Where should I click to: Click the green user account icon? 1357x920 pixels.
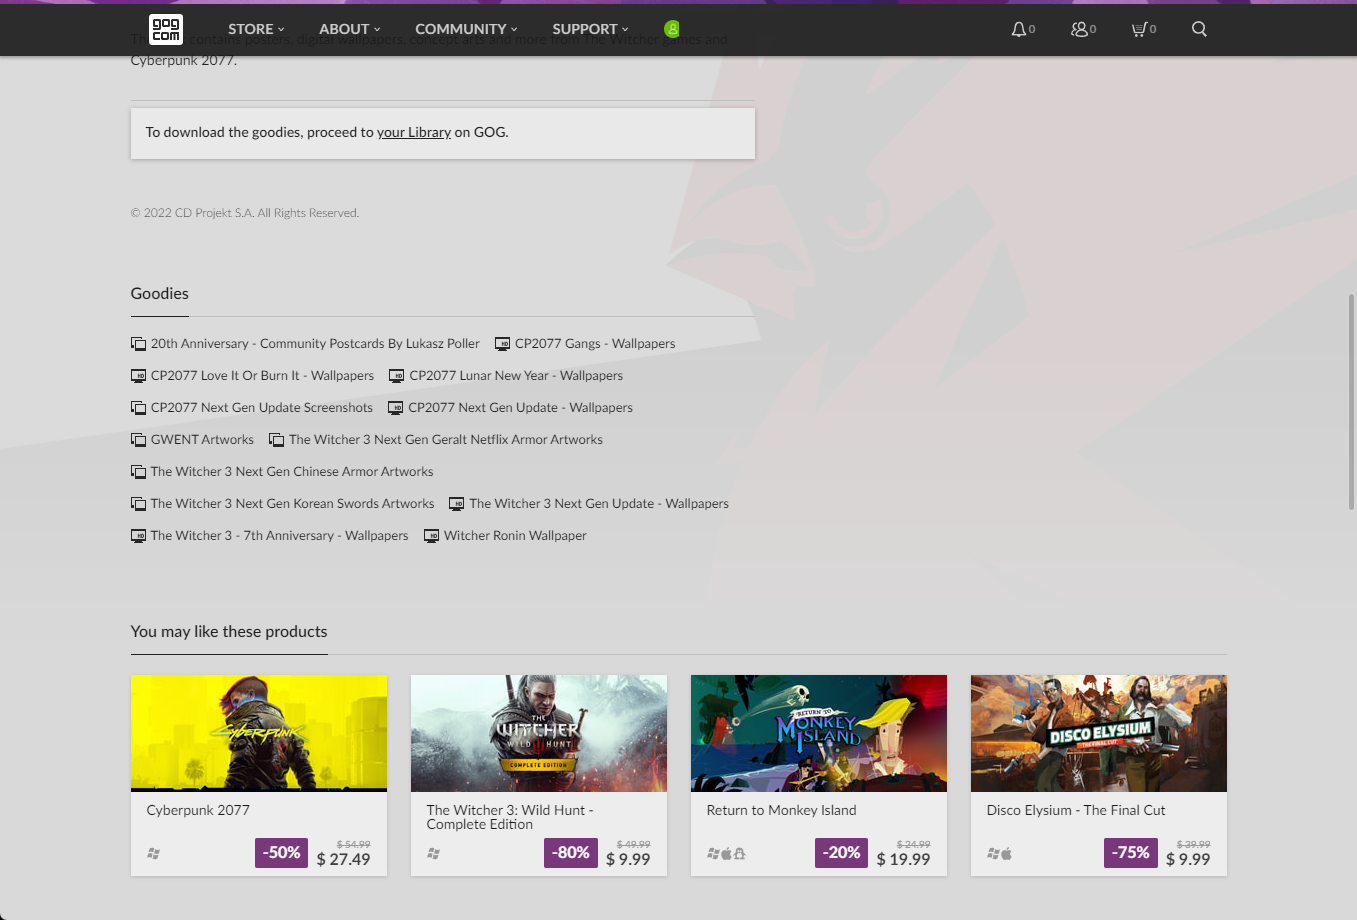pos(672,29)
